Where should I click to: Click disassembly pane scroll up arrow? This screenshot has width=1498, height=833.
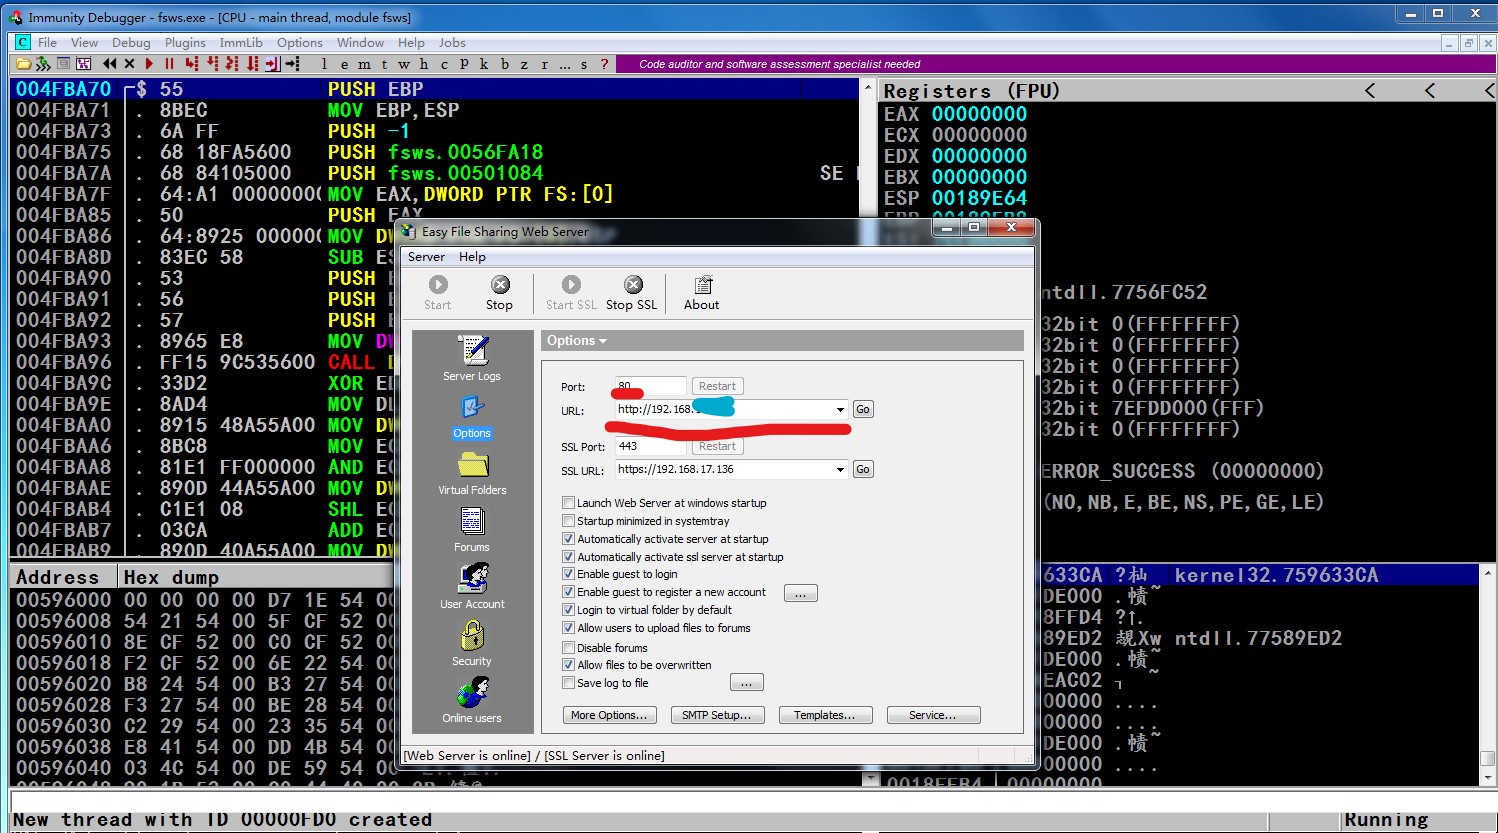tap(867, 88)
